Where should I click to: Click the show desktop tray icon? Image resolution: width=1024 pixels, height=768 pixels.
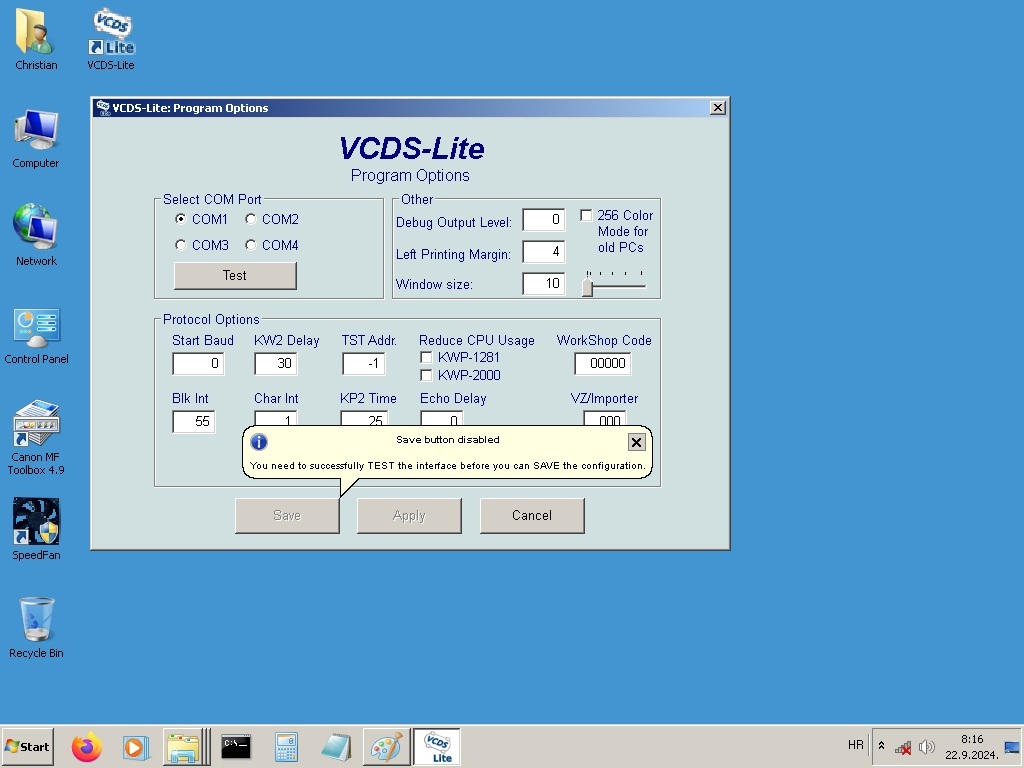click(1012, 746)
